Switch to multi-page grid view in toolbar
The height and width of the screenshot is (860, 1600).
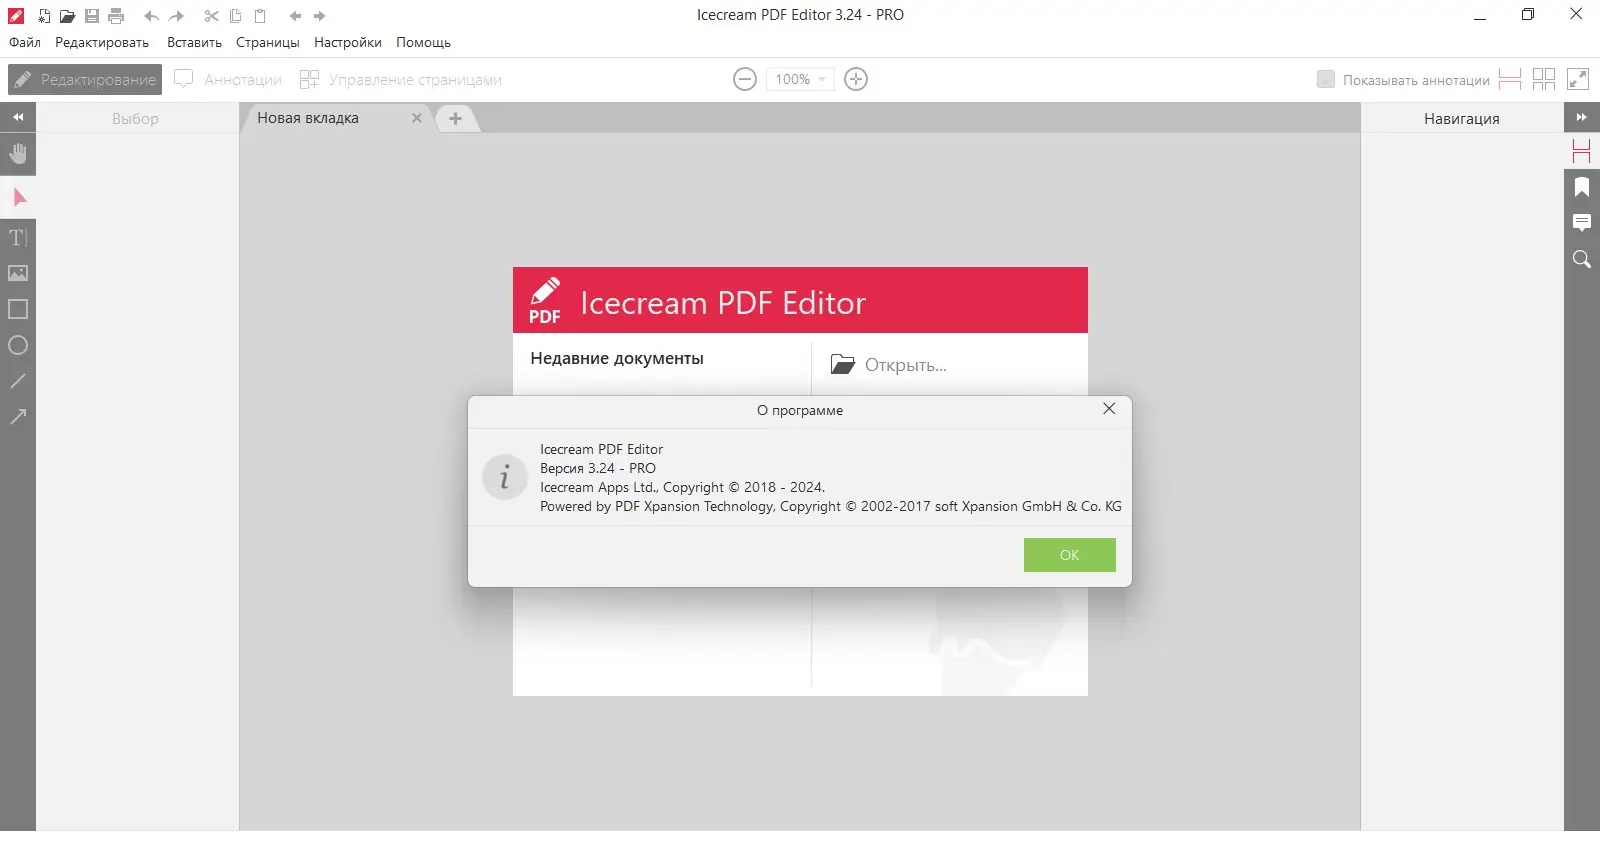pos(1544,79)
